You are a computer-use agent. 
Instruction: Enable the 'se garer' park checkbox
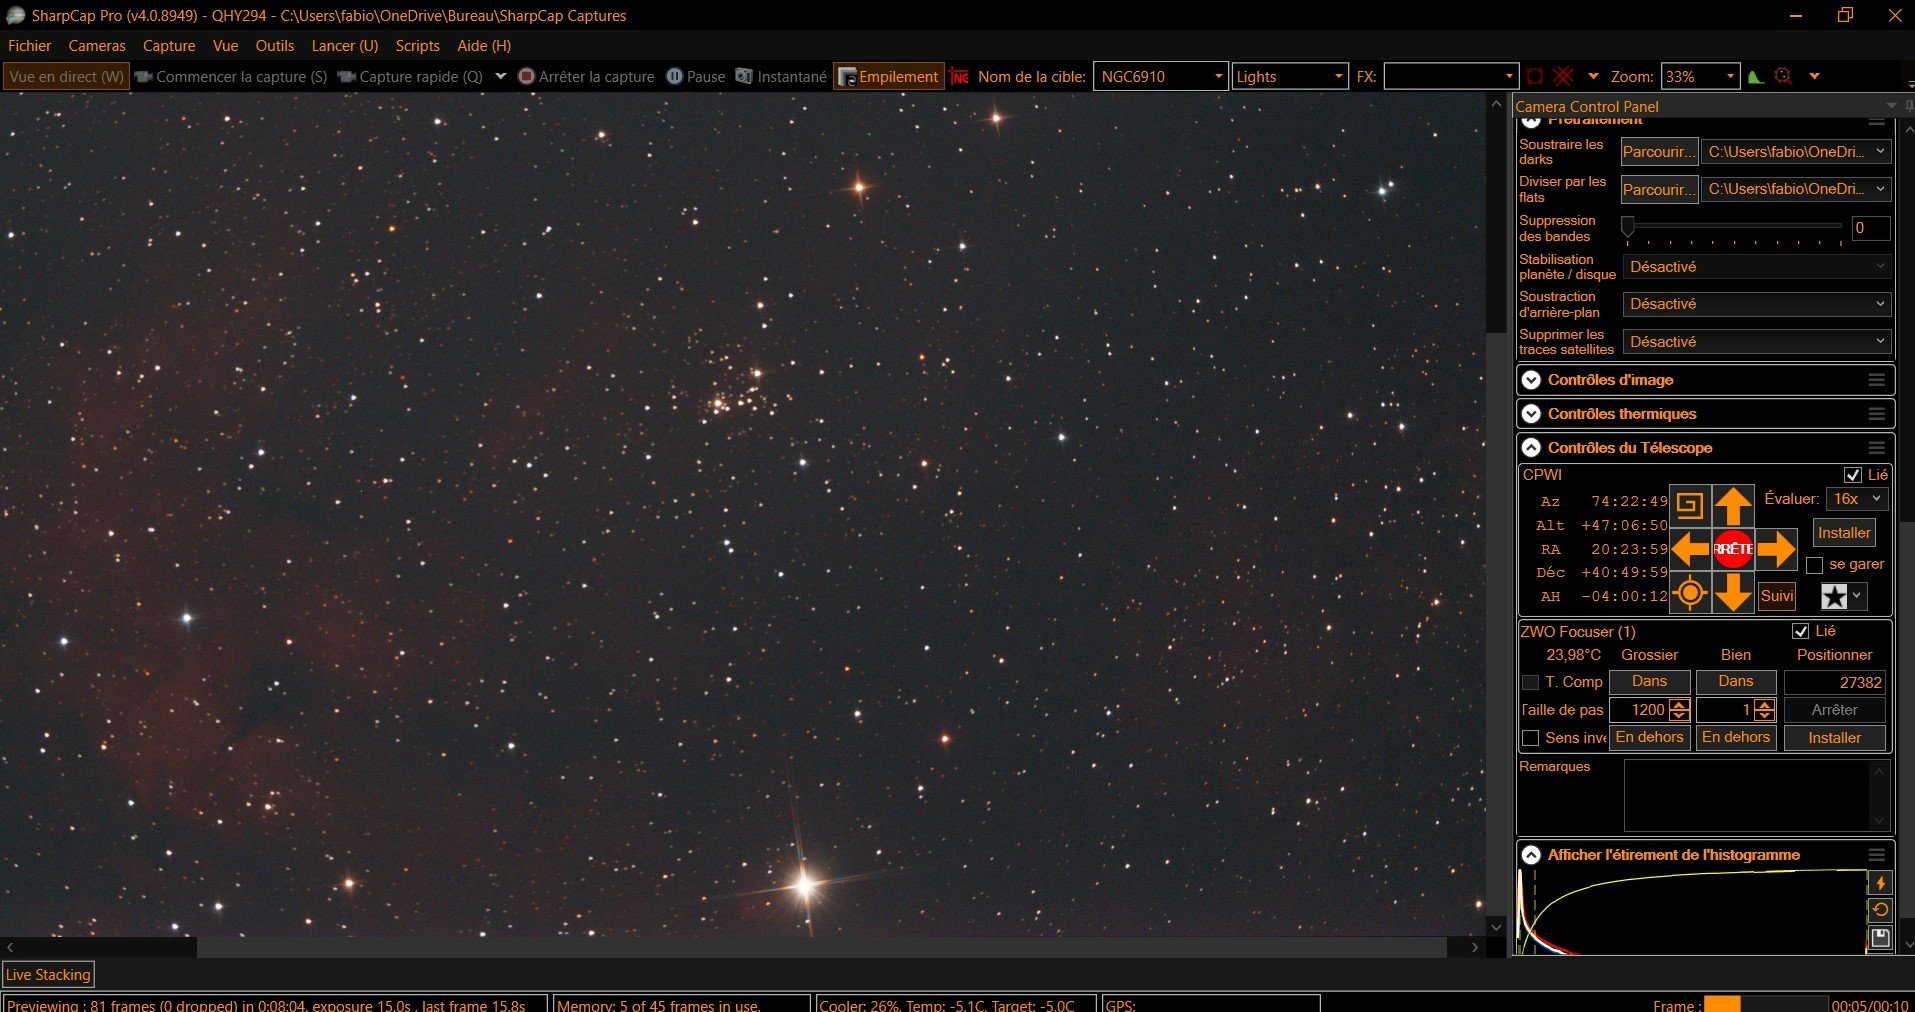pos(1814,565)
